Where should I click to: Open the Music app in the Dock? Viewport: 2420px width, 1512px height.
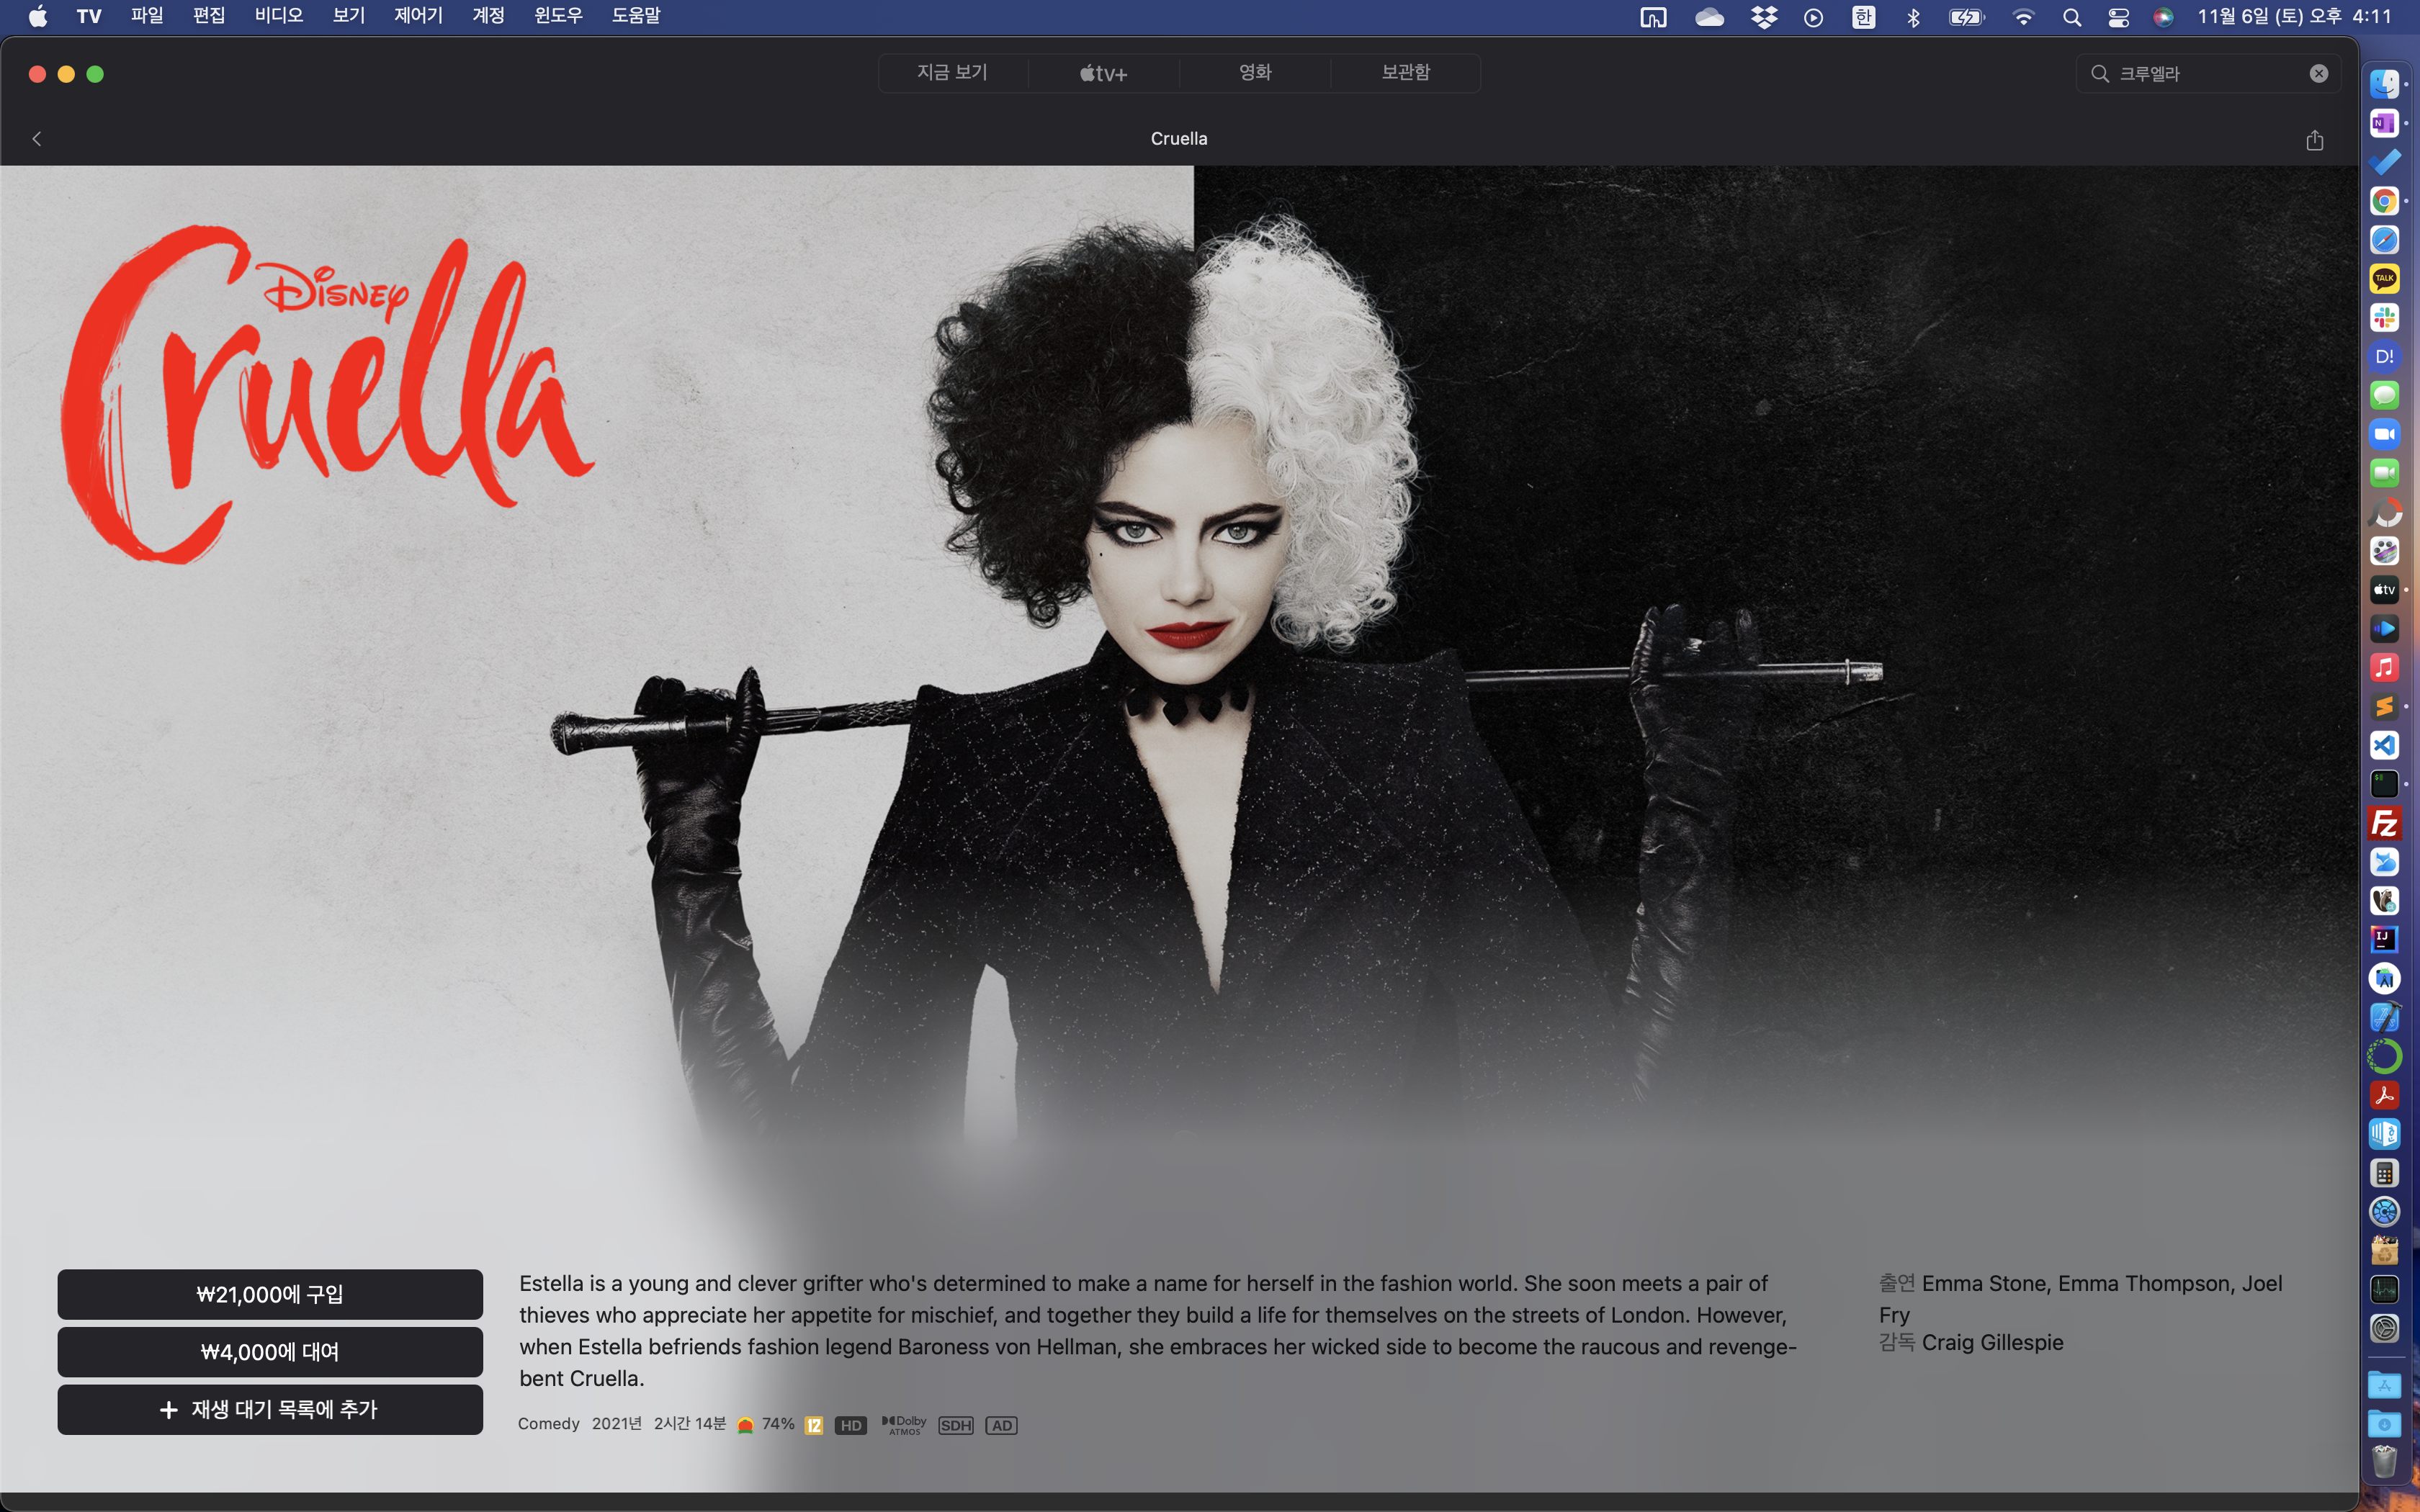(2384, 667)
